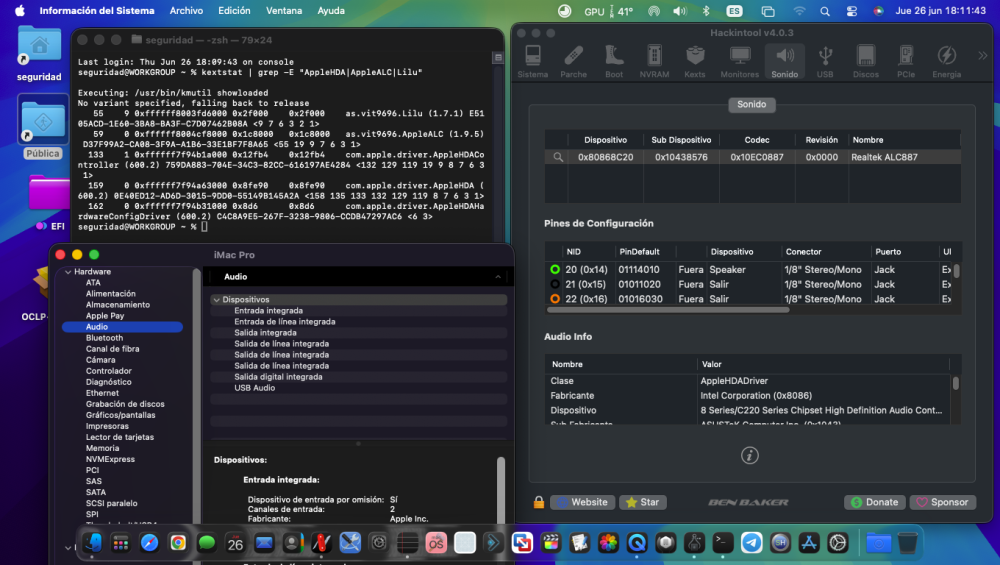The image size is (1000, 565).
Task: Open the Sistema tab in Hackintool
Action: [x=533, y=62]
